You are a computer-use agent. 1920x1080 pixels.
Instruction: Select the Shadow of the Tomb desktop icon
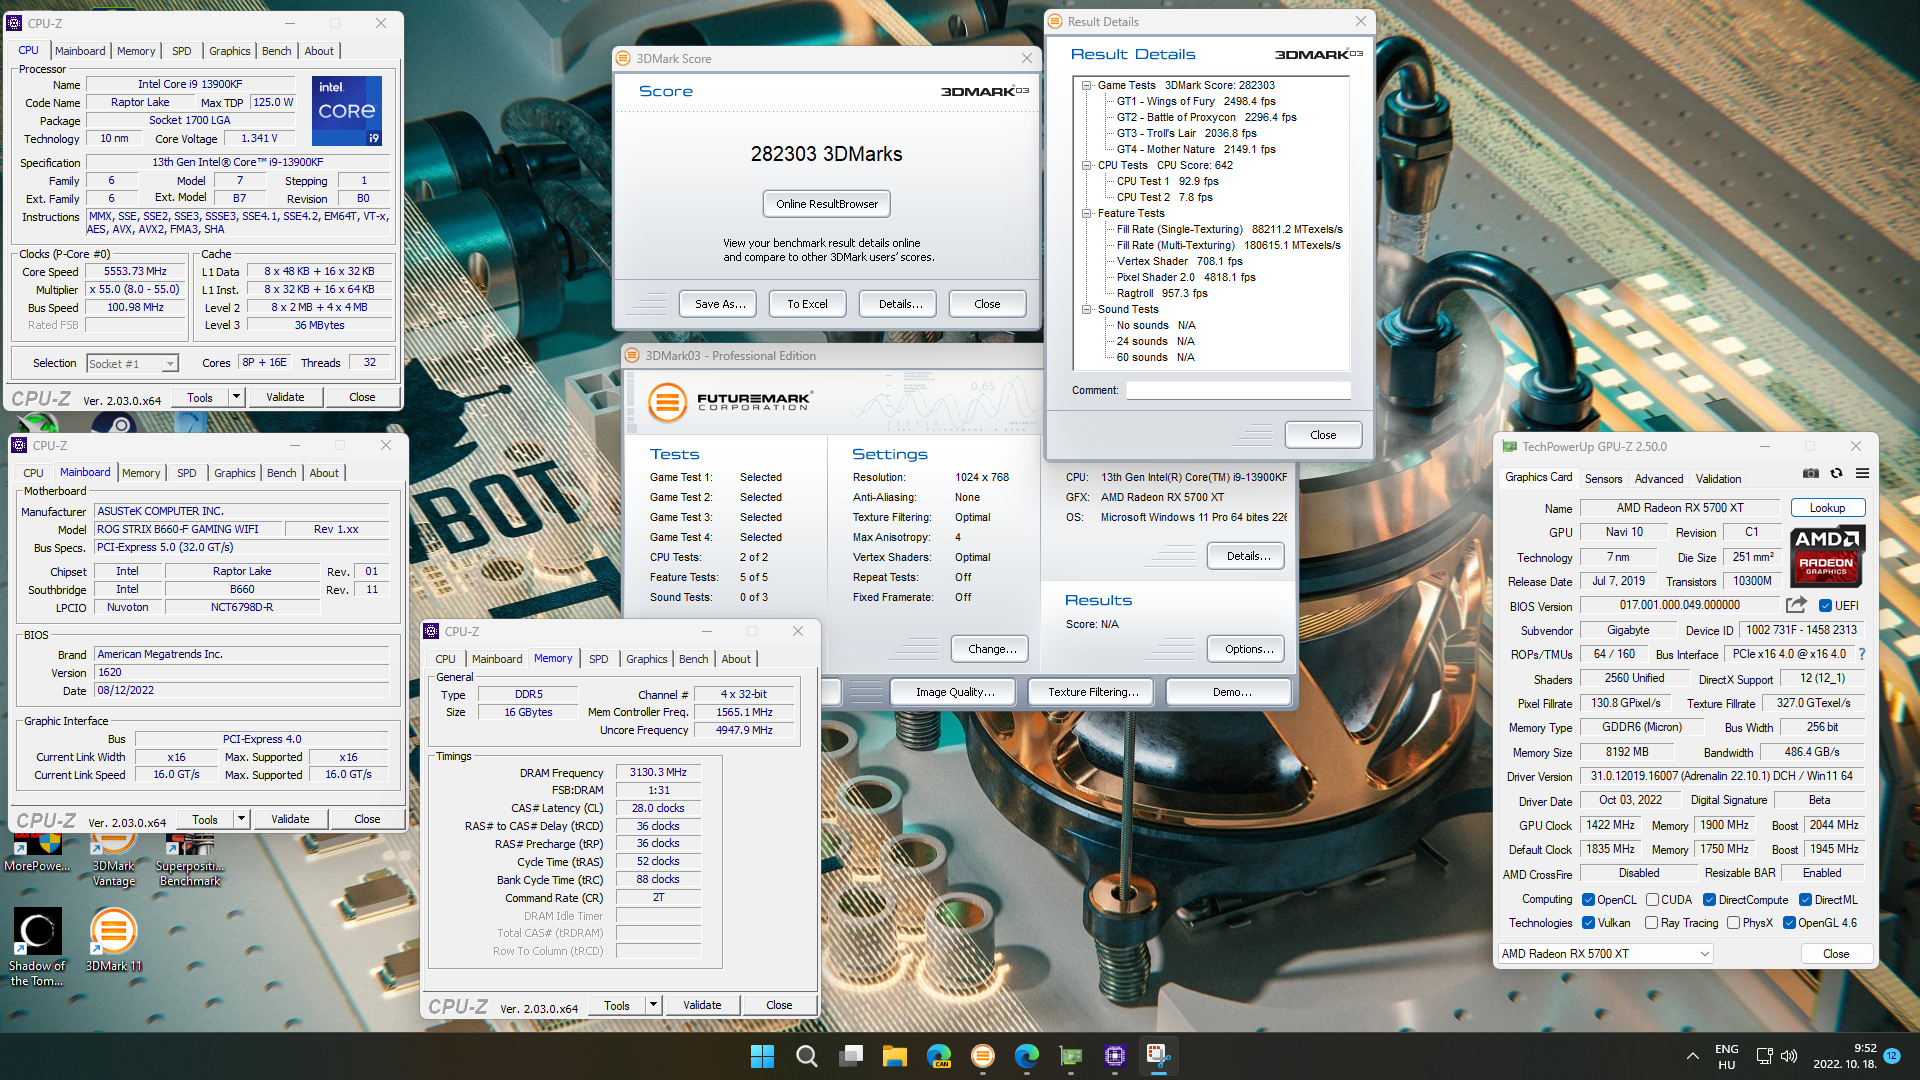point(37,947)
